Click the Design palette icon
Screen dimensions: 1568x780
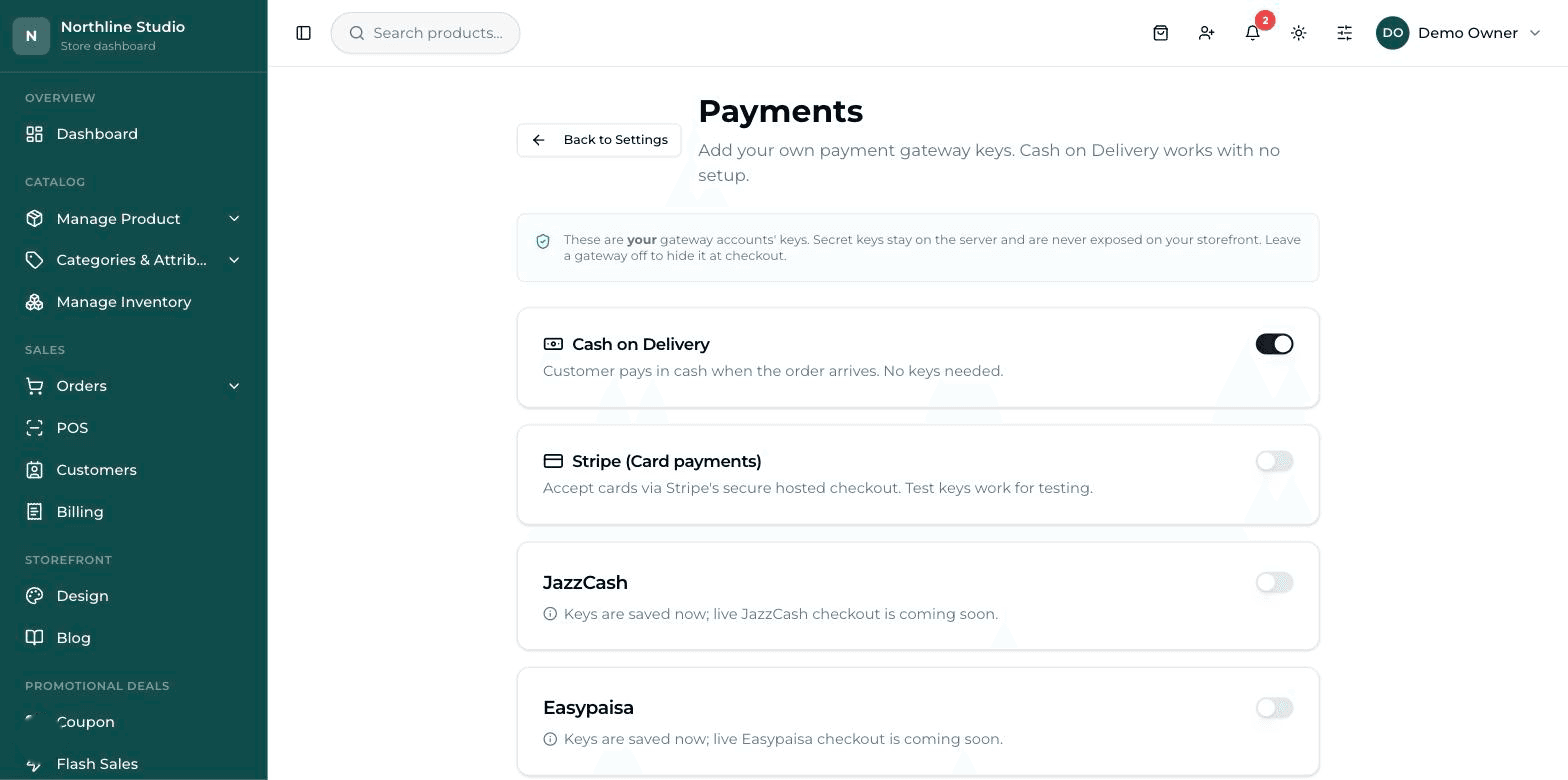35,596
